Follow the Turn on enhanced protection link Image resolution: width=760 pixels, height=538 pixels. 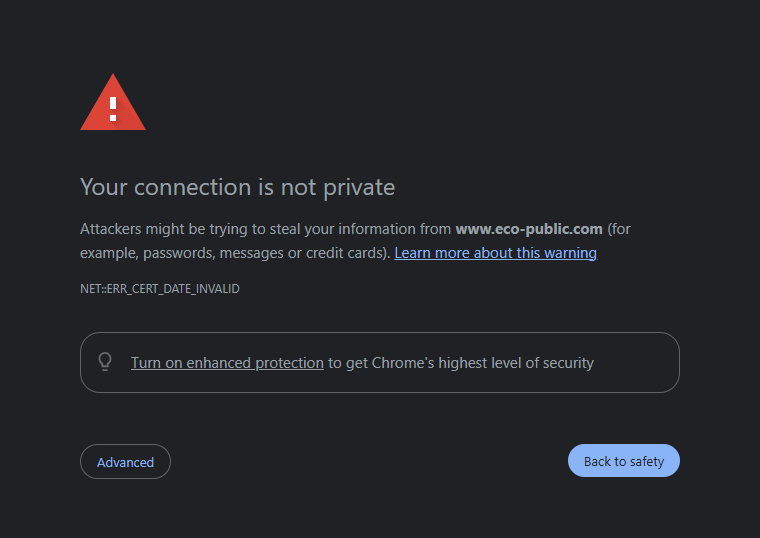(x=227, y=363)
